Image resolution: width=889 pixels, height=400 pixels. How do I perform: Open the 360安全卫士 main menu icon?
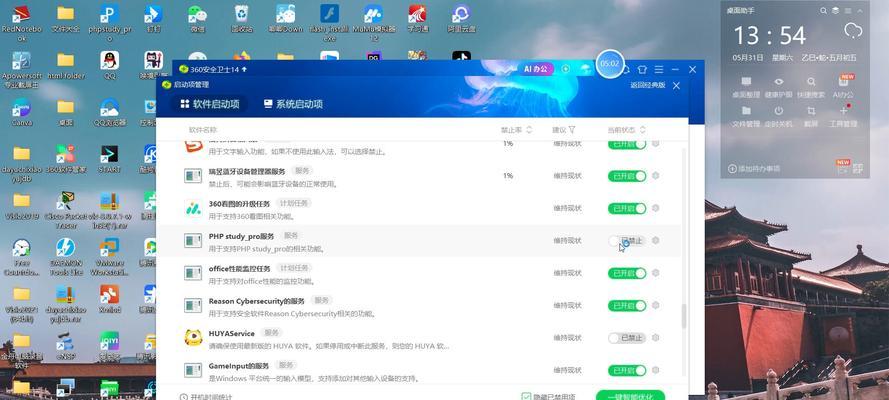659,69
